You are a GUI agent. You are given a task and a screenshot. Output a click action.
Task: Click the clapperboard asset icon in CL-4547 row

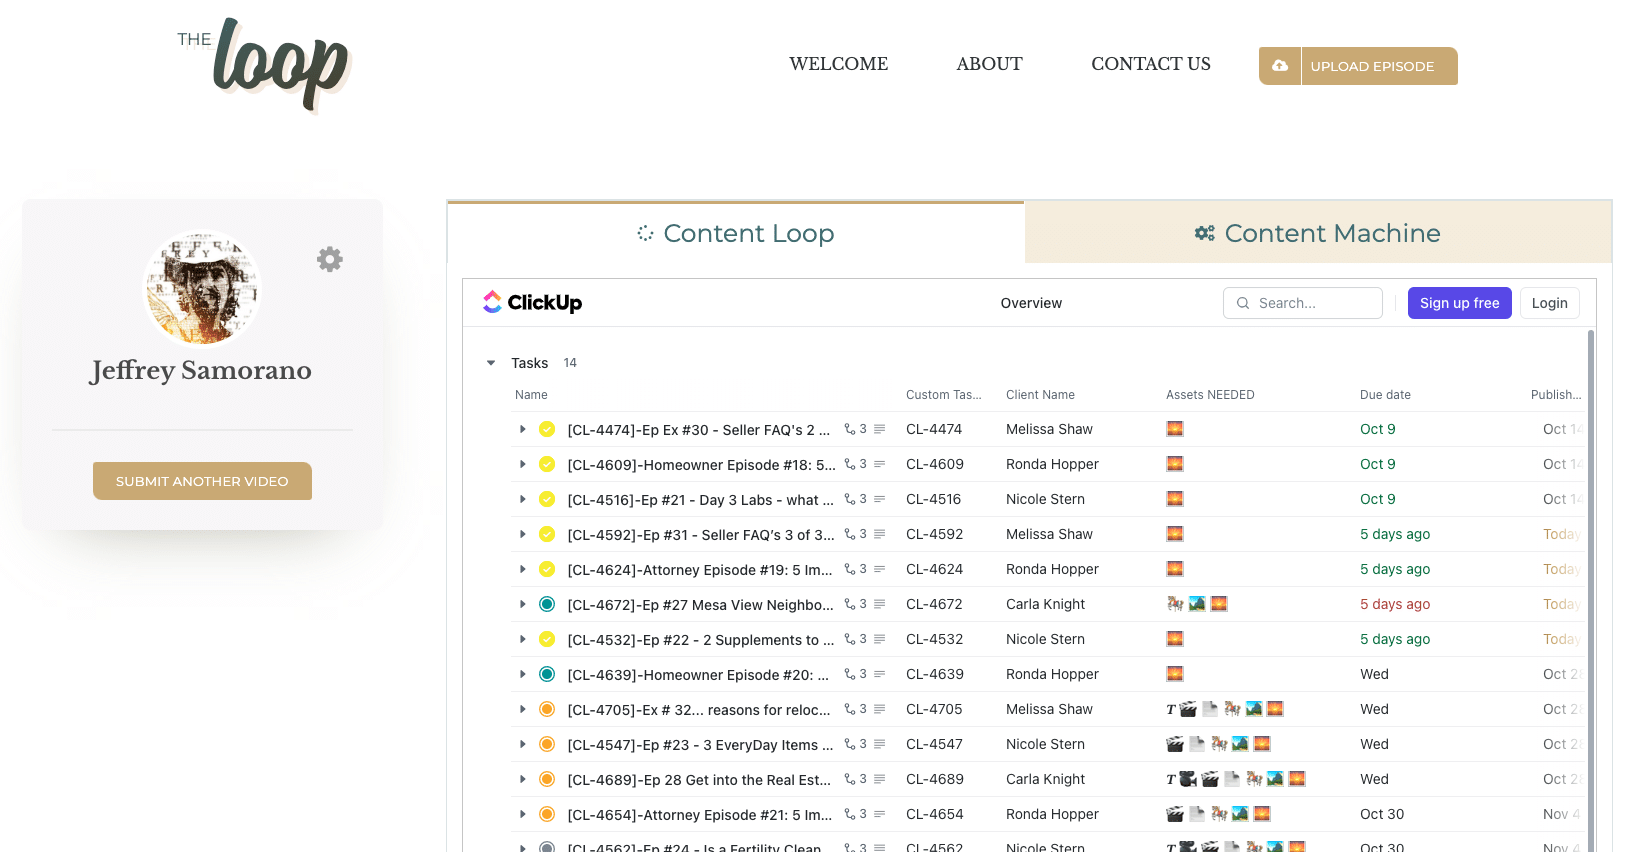[x=1175, y=744]
